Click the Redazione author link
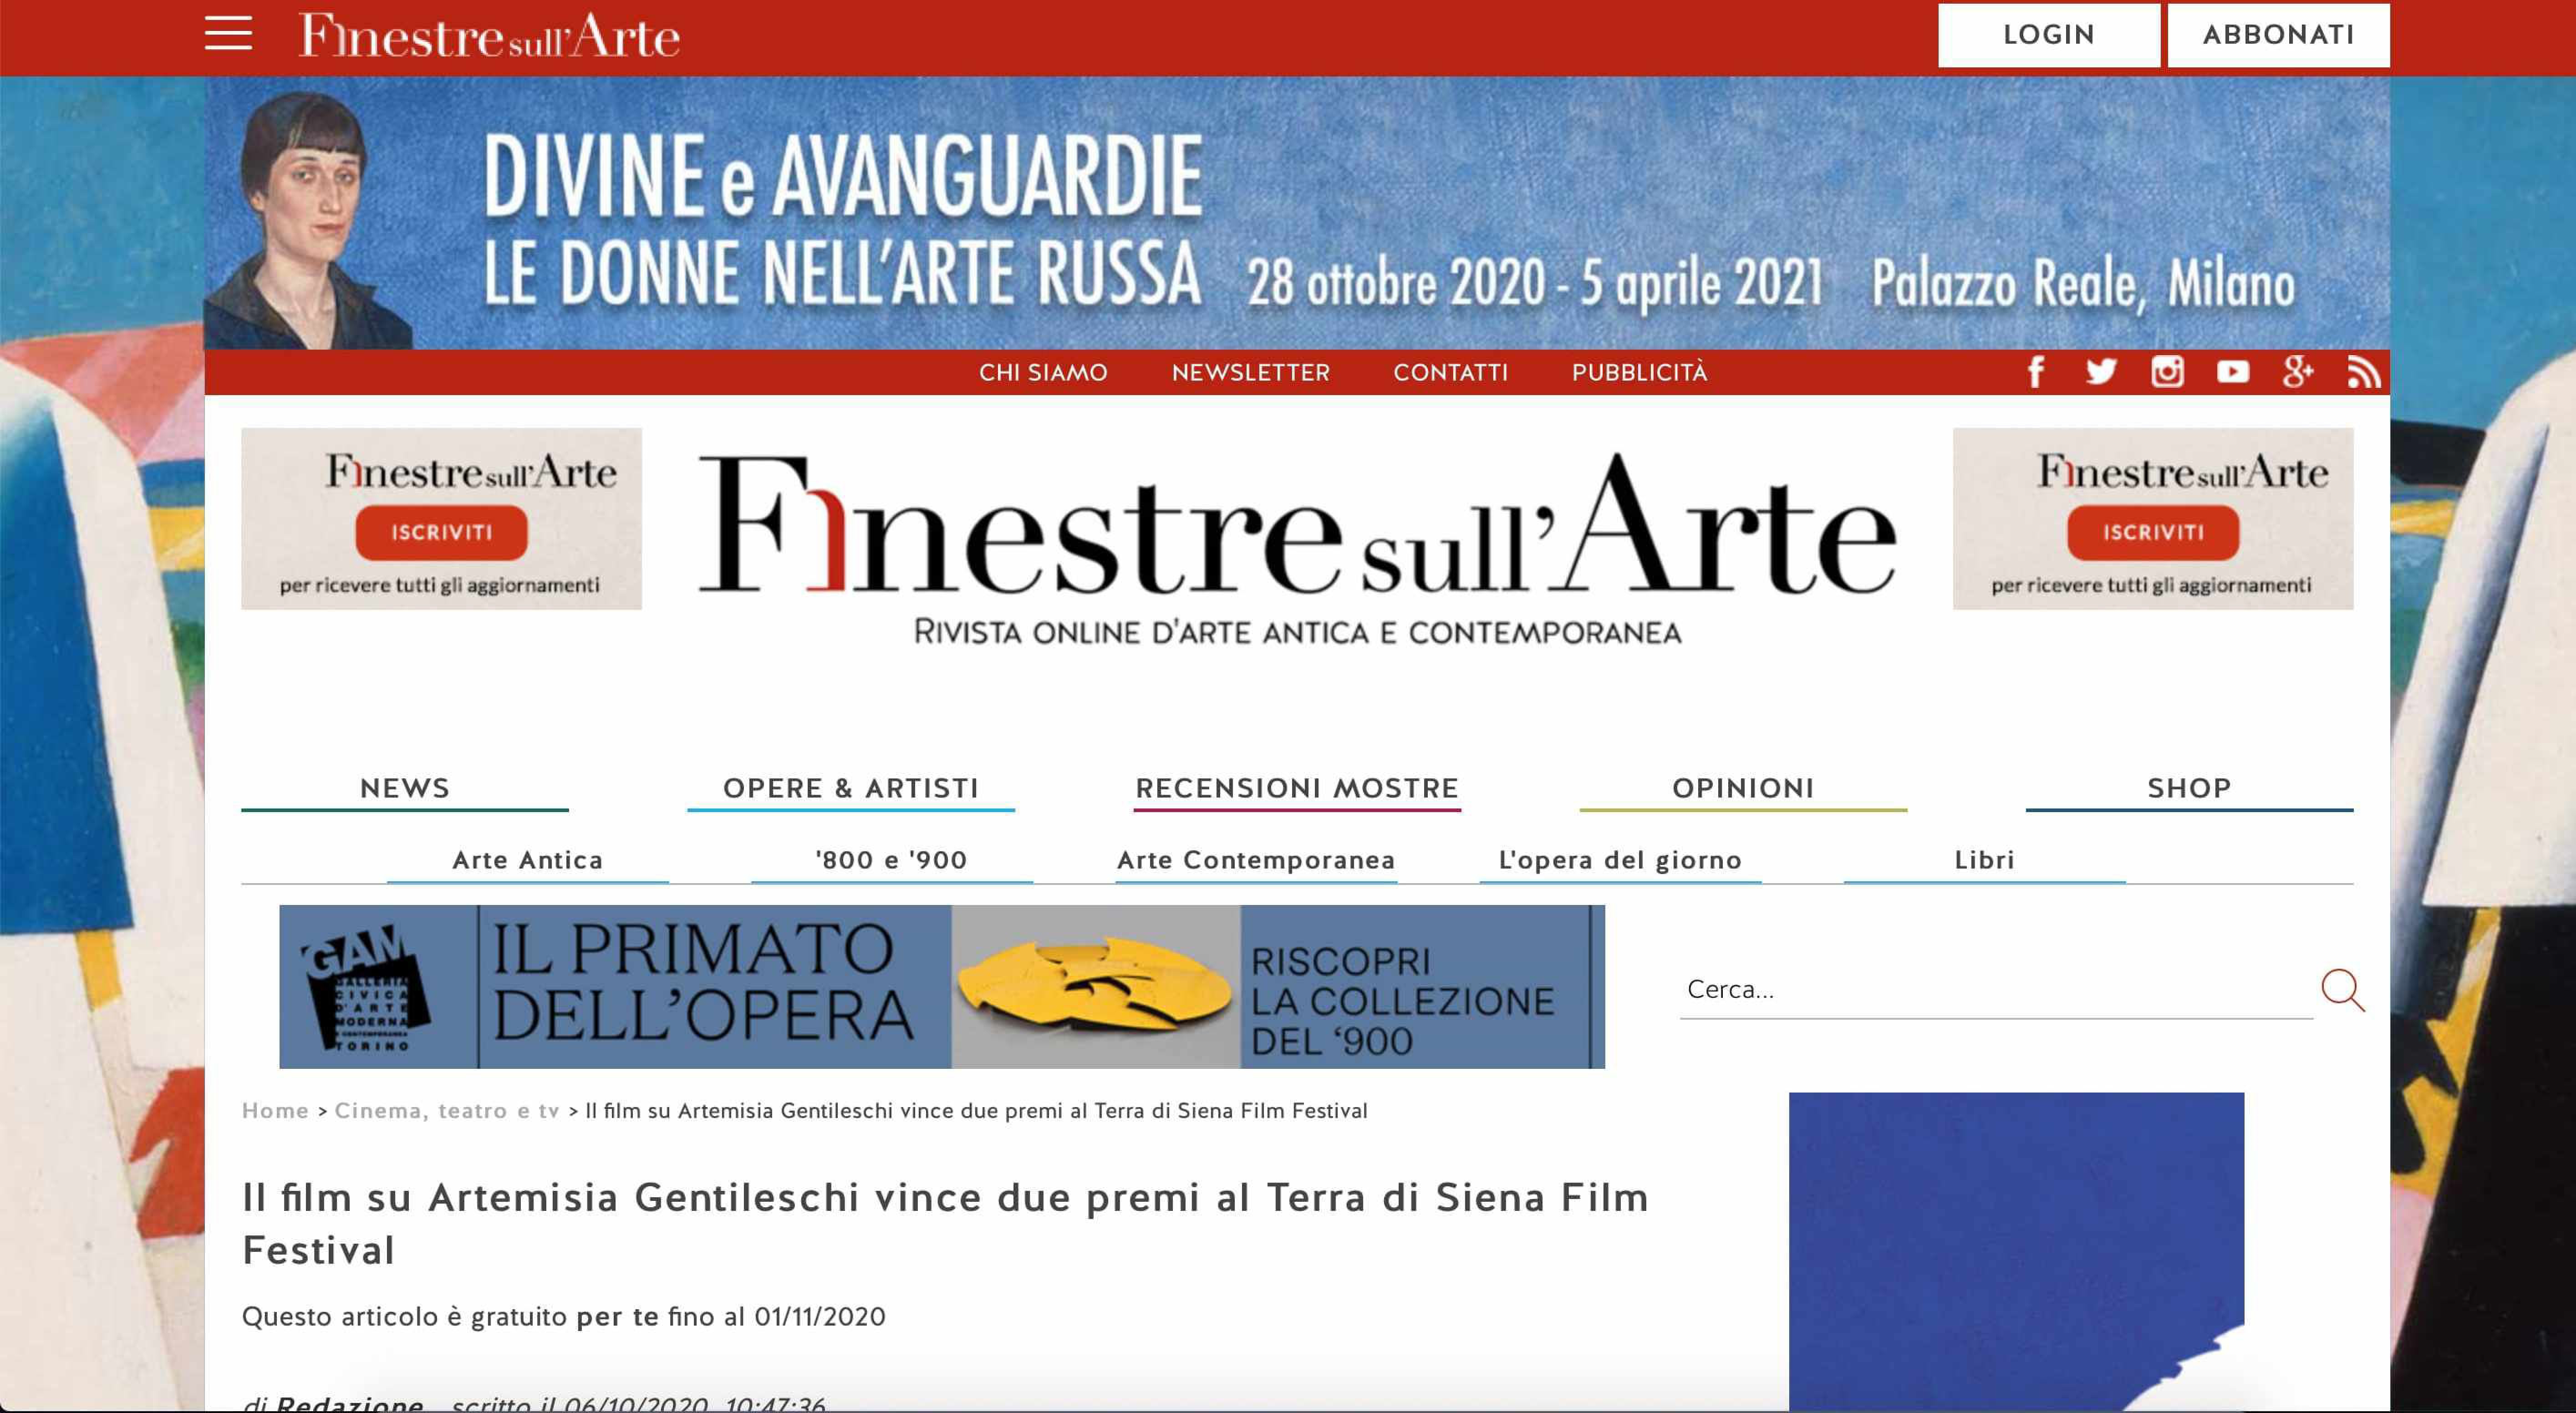The image size is (2576, 1413). (349, 1403)
